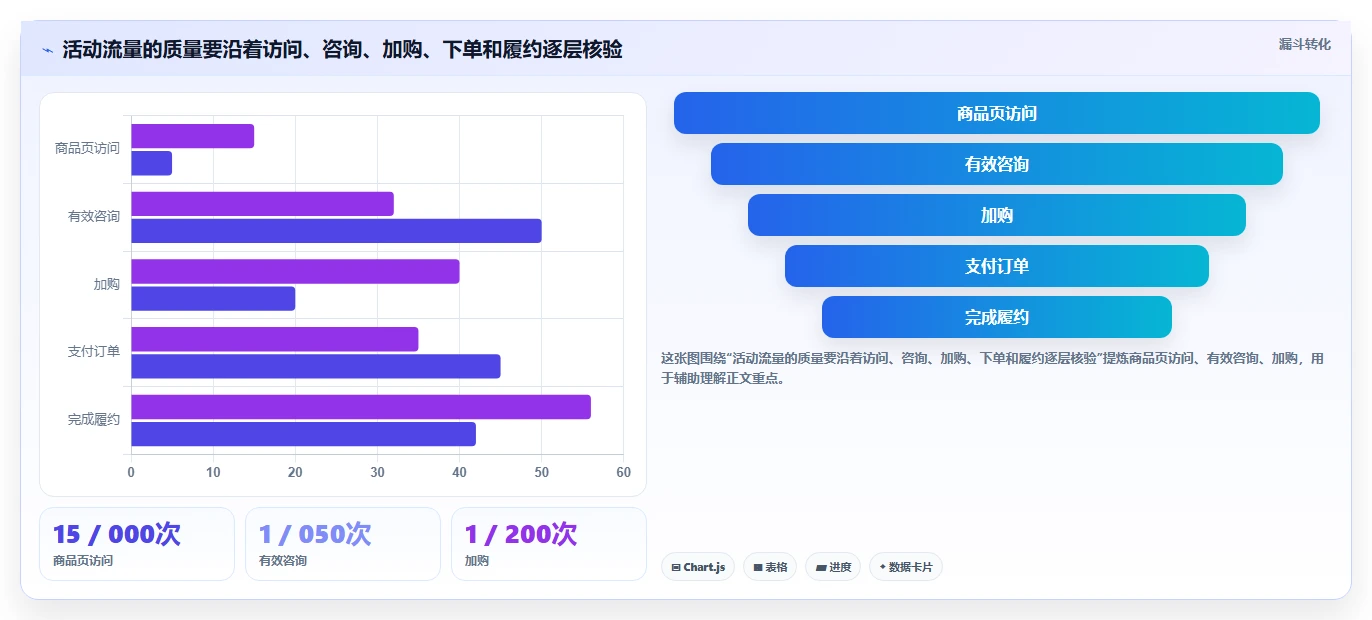Click the purple bar for 有效咨询
The width and height of the screenshot is (1372, 620).
pos(262,204)
